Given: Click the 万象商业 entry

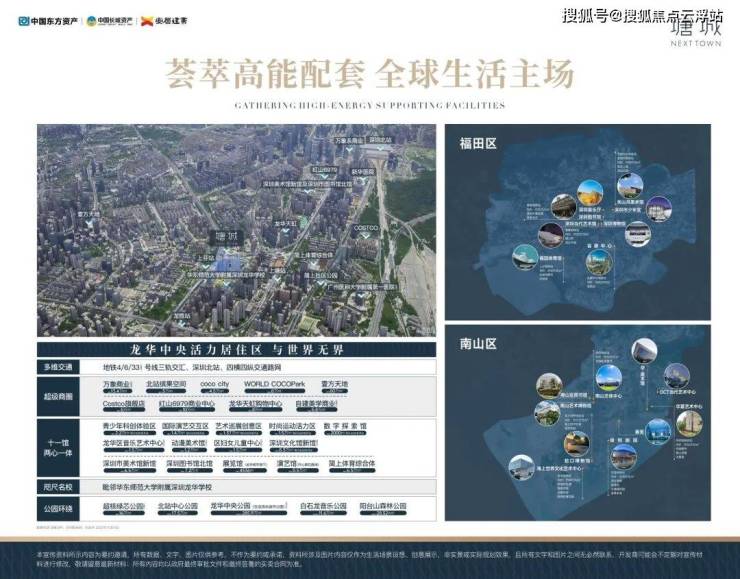Looking at the screenshot, I should tap(117, 386).
